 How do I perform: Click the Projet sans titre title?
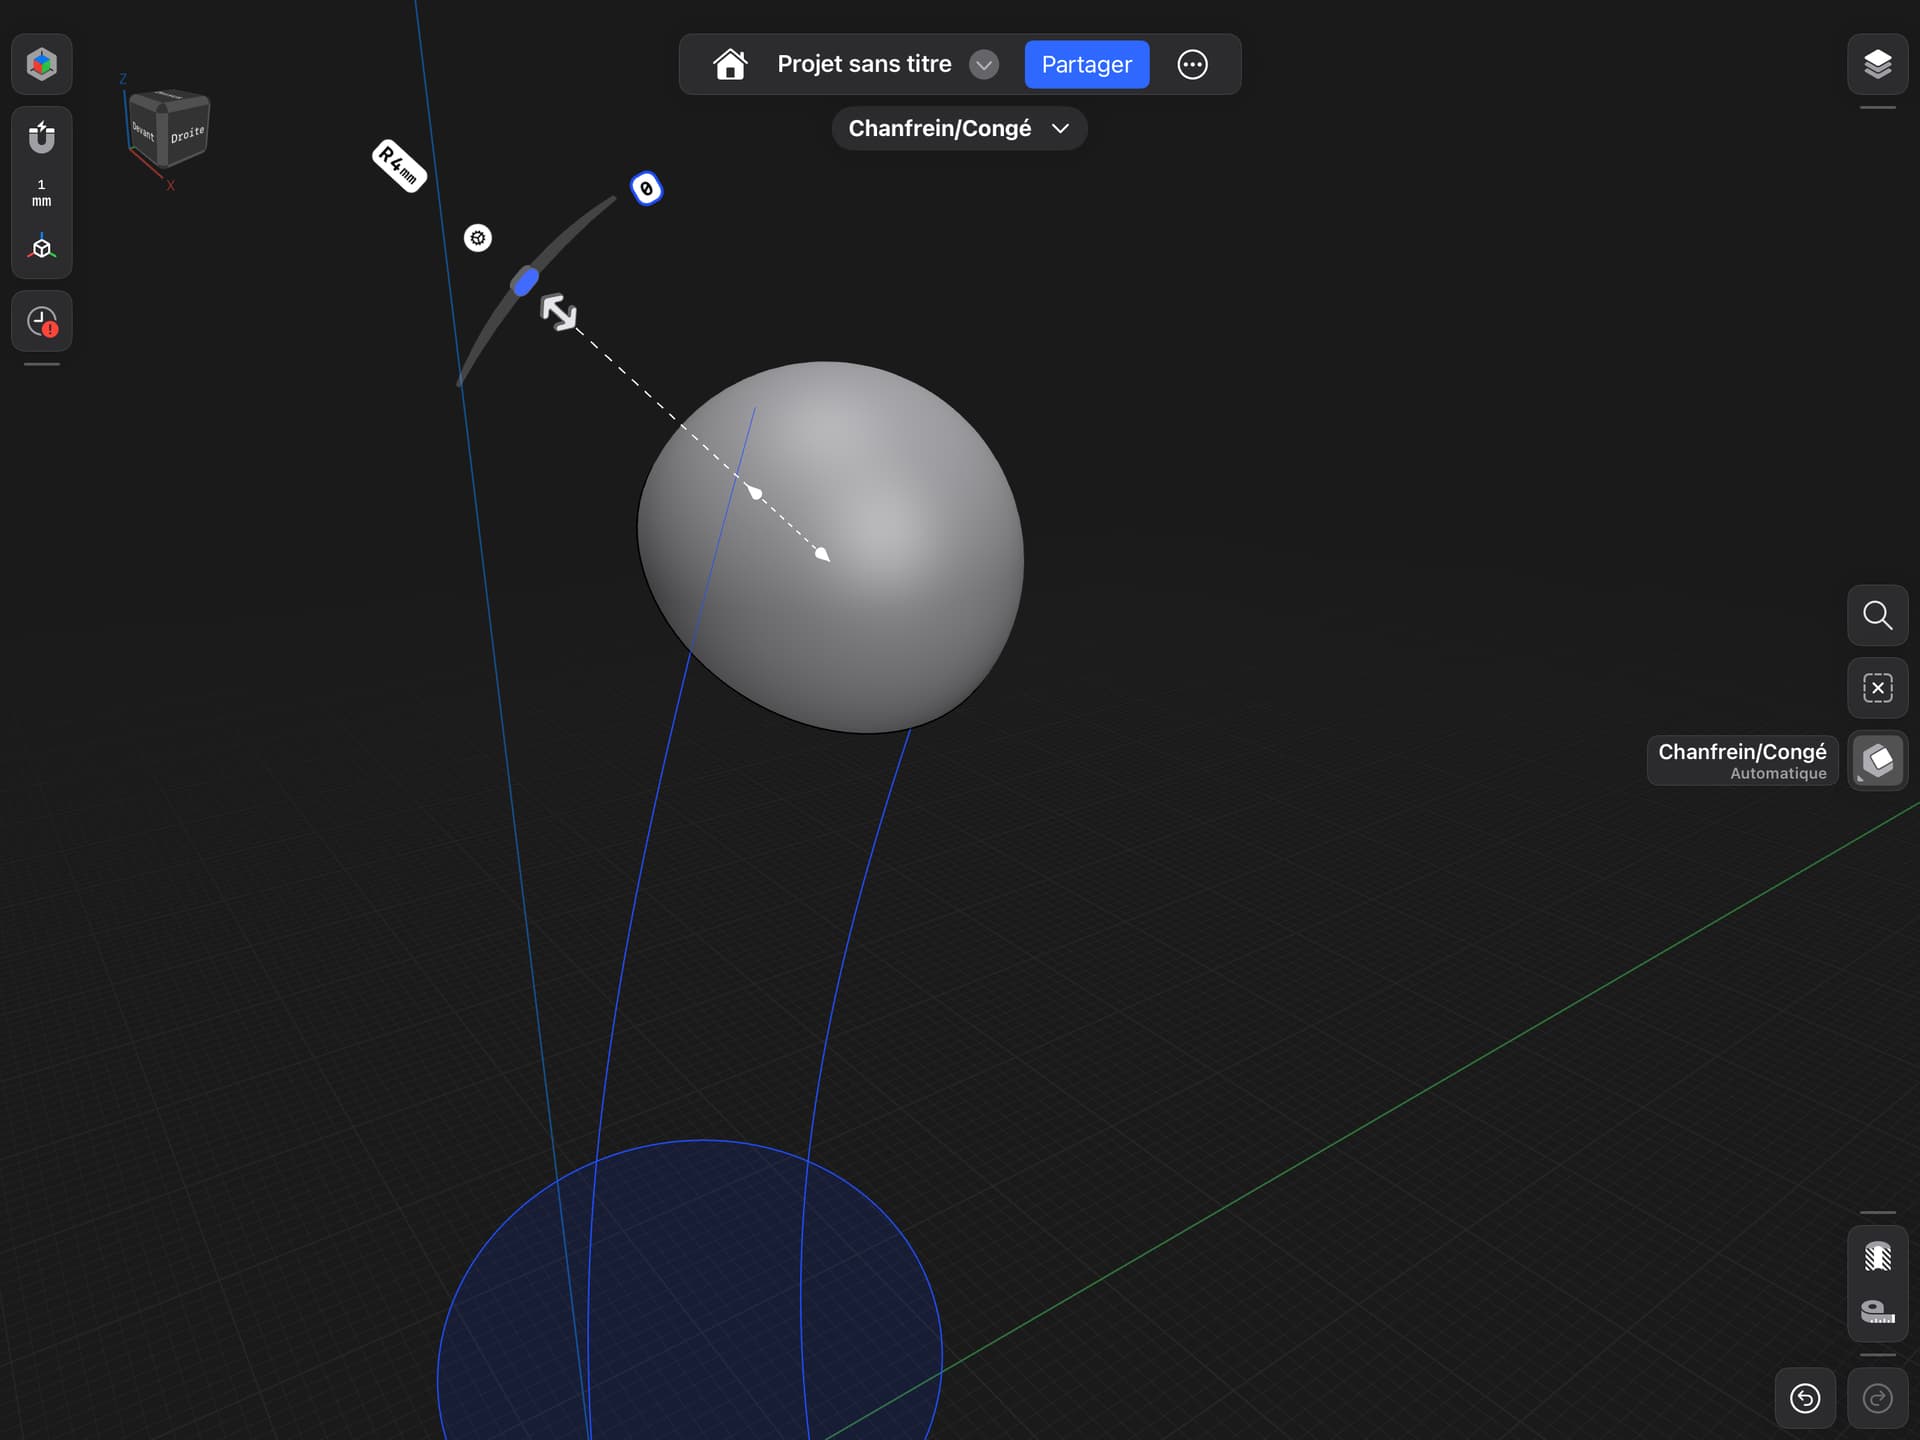pyautogui.click(x=864, y=65)
